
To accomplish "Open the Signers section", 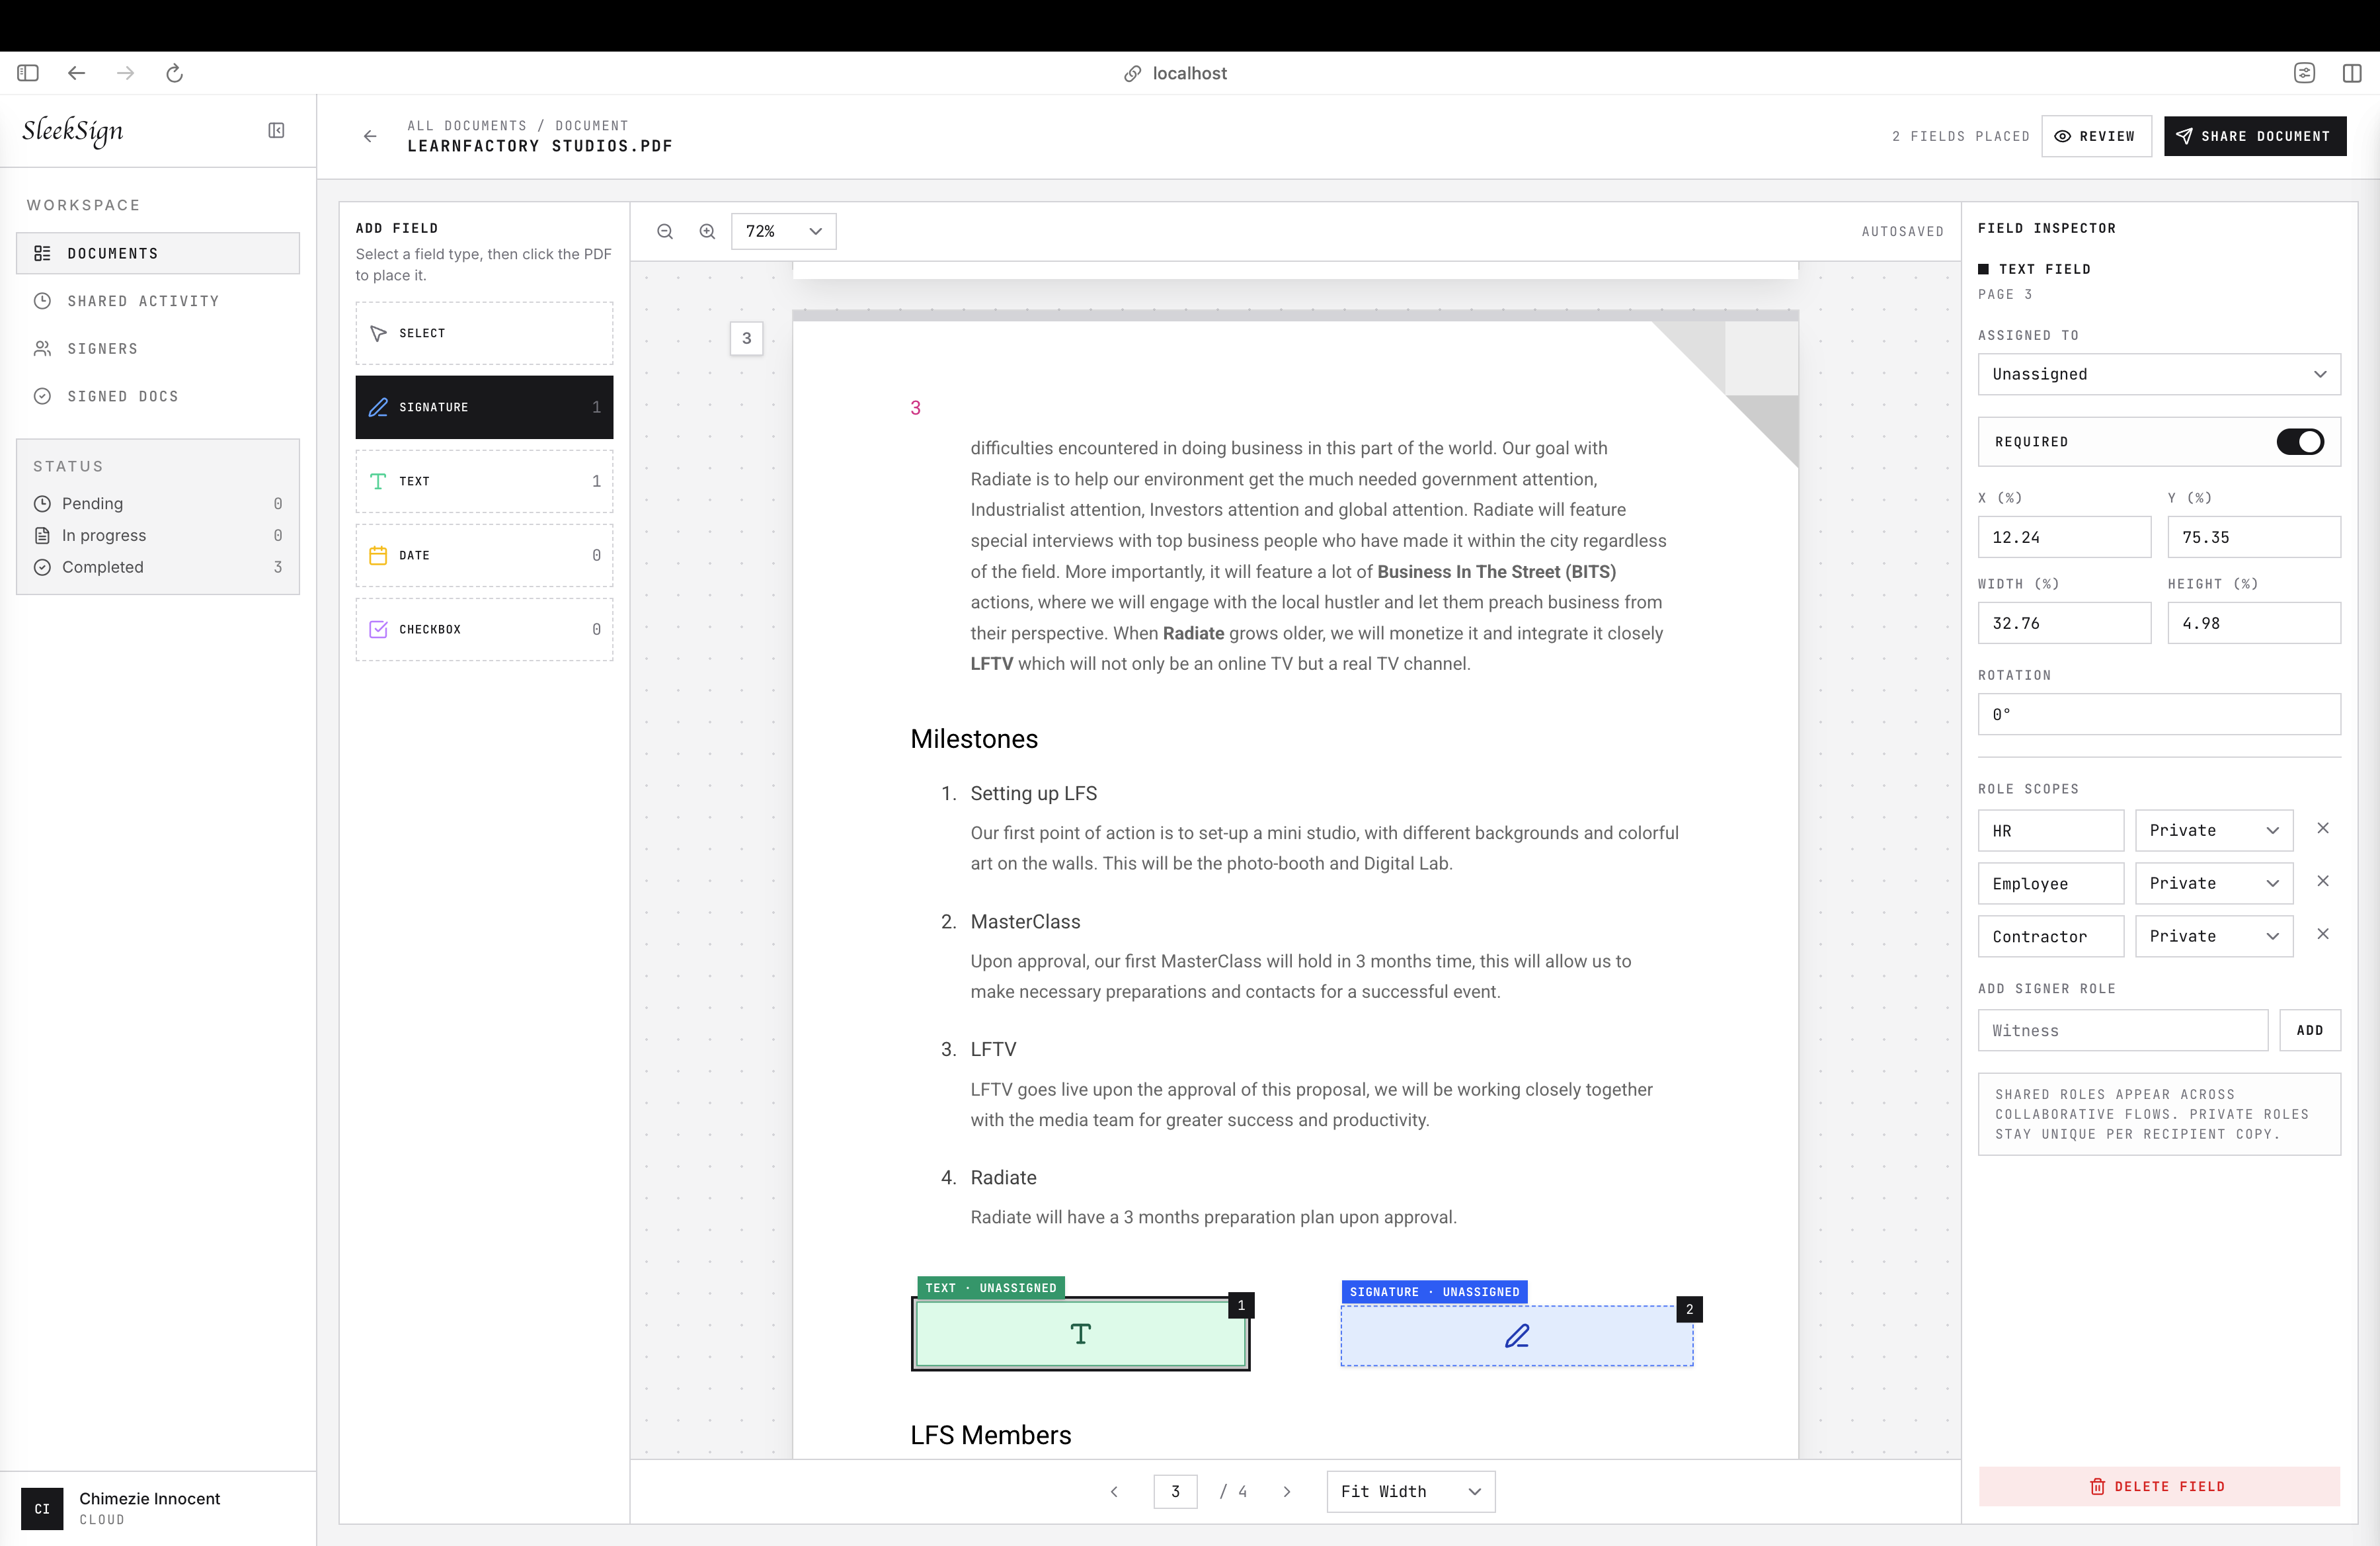I will tap(158, 349).
